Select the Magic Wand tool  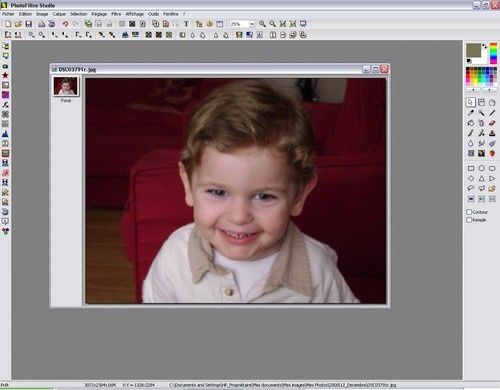481,113
